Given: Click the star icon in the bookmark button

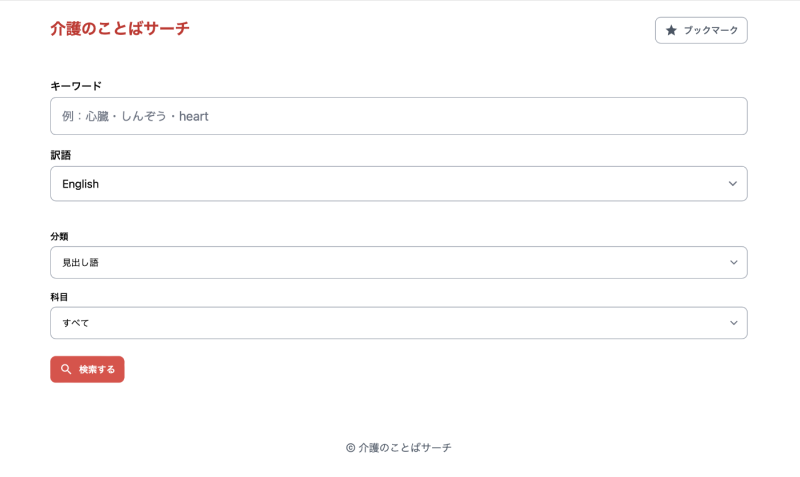Looking at the screenshot, I should click(x=671, y=31).
